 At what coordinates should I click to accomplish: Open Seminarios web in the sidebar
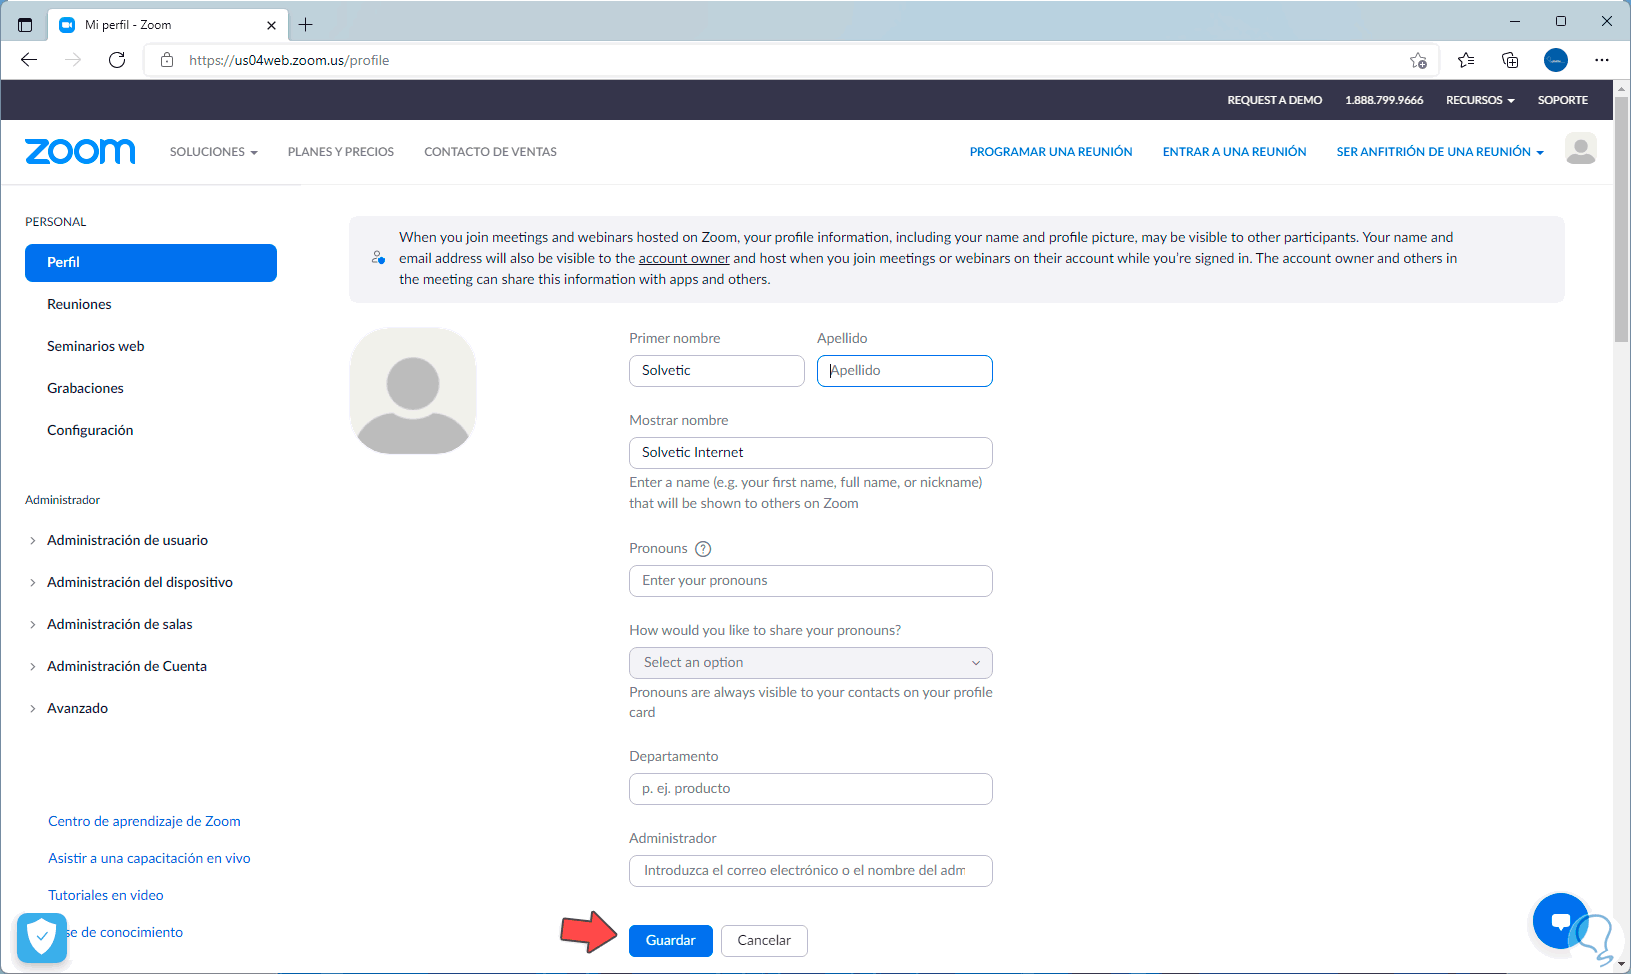96,347
